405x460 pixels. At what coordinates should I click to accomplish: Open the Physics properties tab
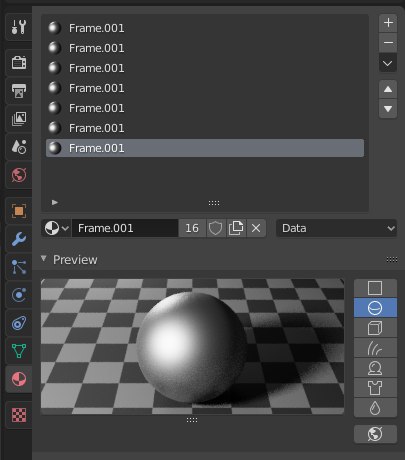click(x=19, y=295)
